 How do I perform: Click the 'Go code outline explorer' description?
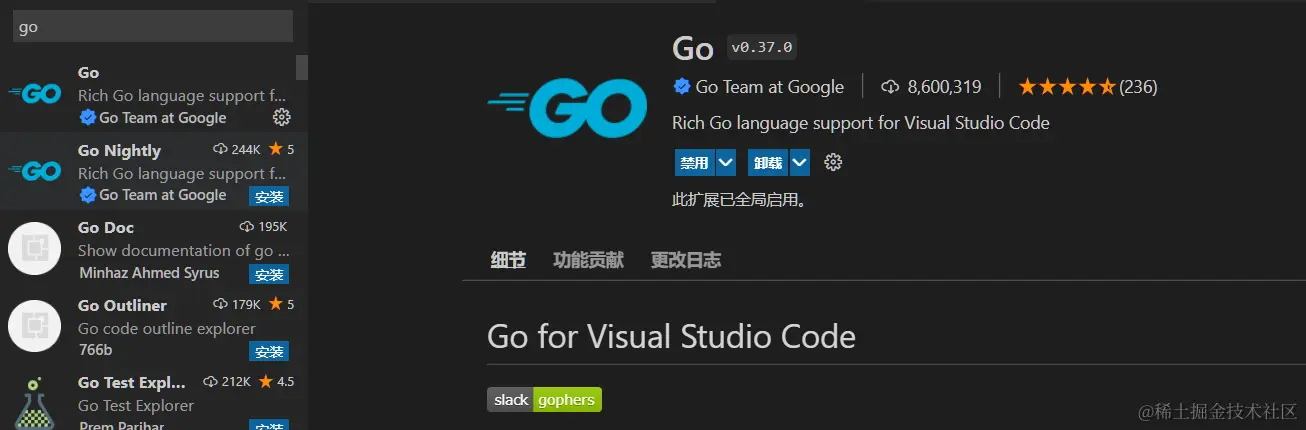point(167,328)
